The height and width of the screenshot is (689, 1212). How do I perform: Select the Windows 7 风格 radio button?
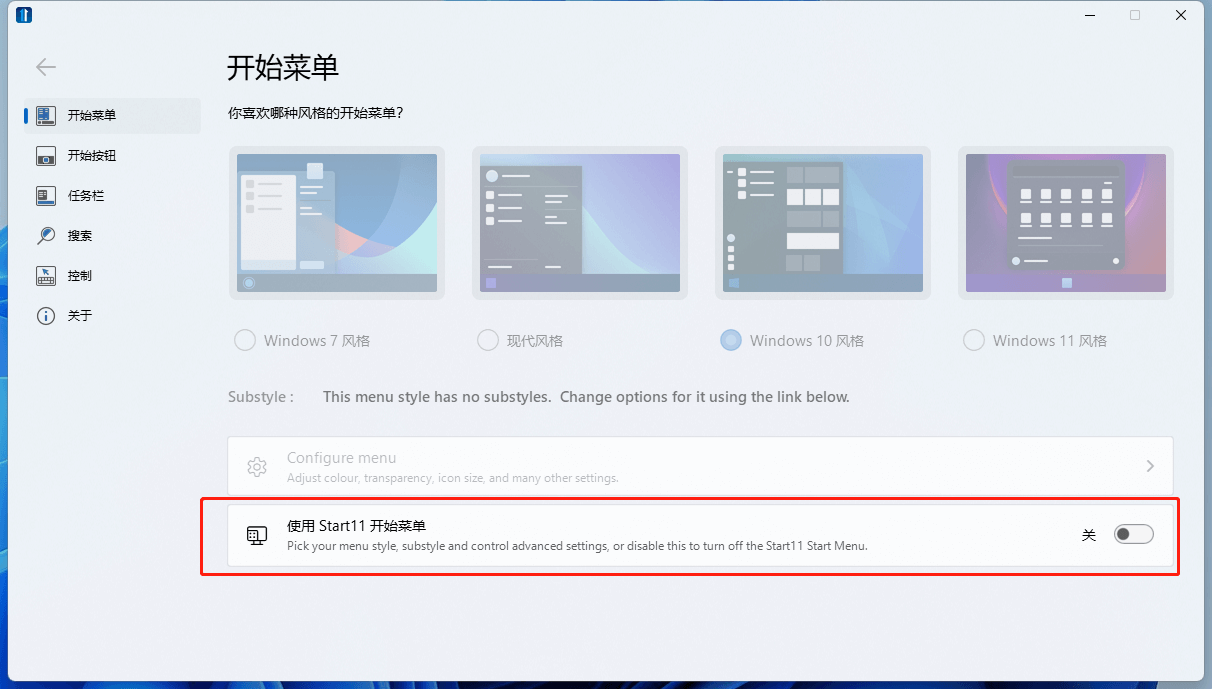point(244,340)
